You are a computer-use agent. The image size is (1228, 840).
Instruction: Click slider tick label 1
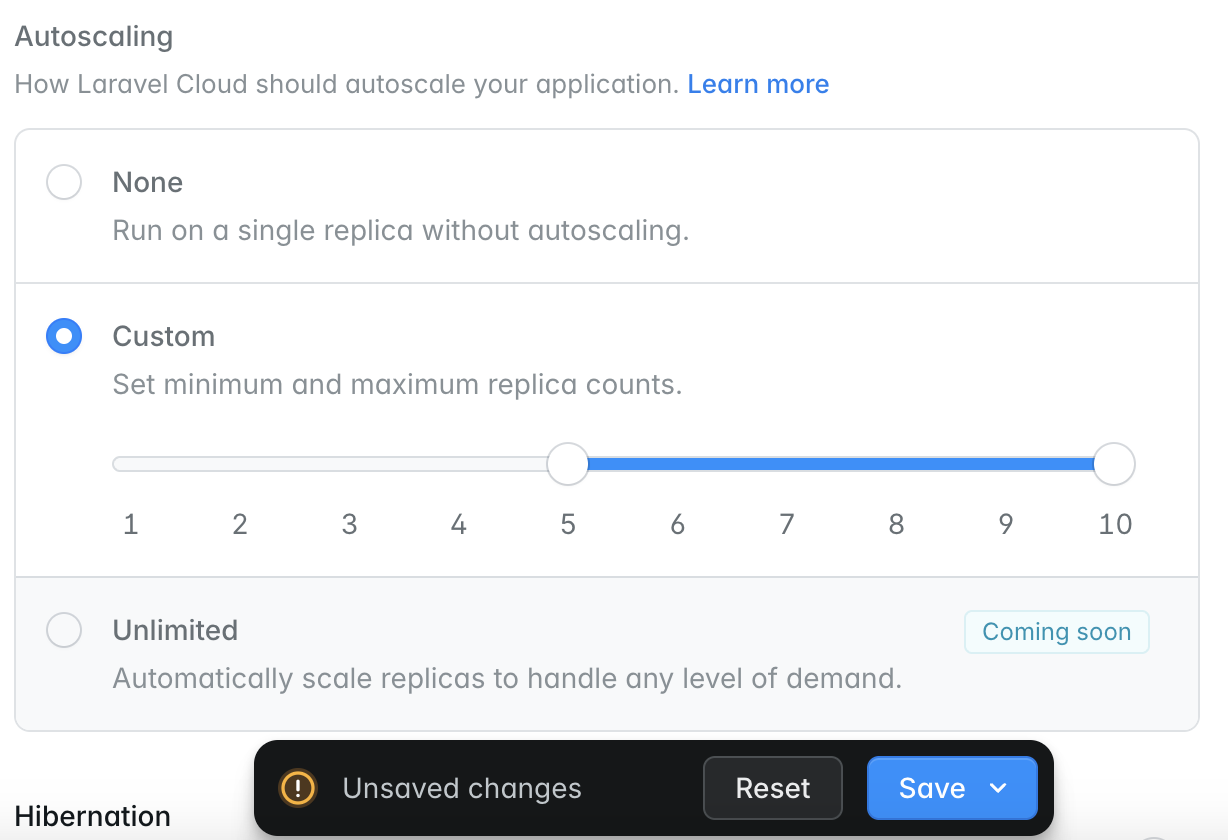point(130,524)
